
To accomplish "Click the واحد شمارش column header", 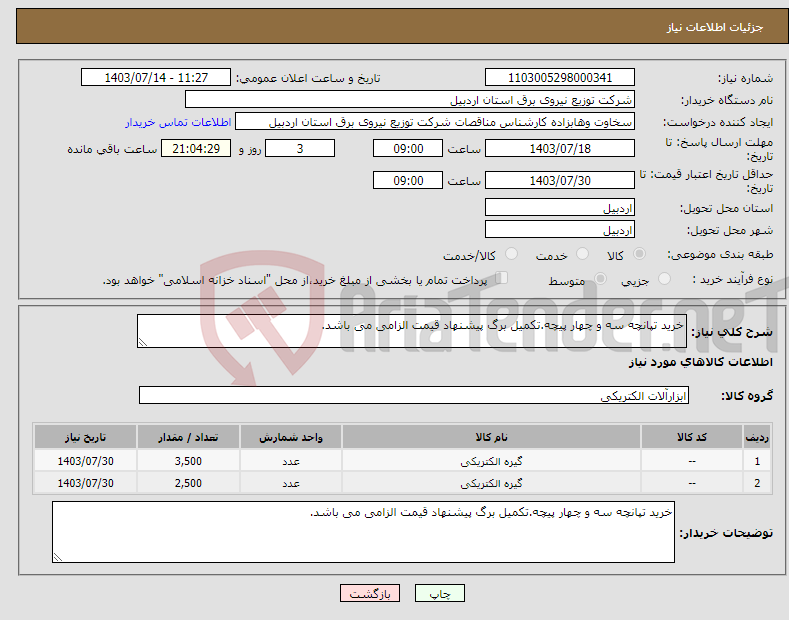I will pos(291,437).
